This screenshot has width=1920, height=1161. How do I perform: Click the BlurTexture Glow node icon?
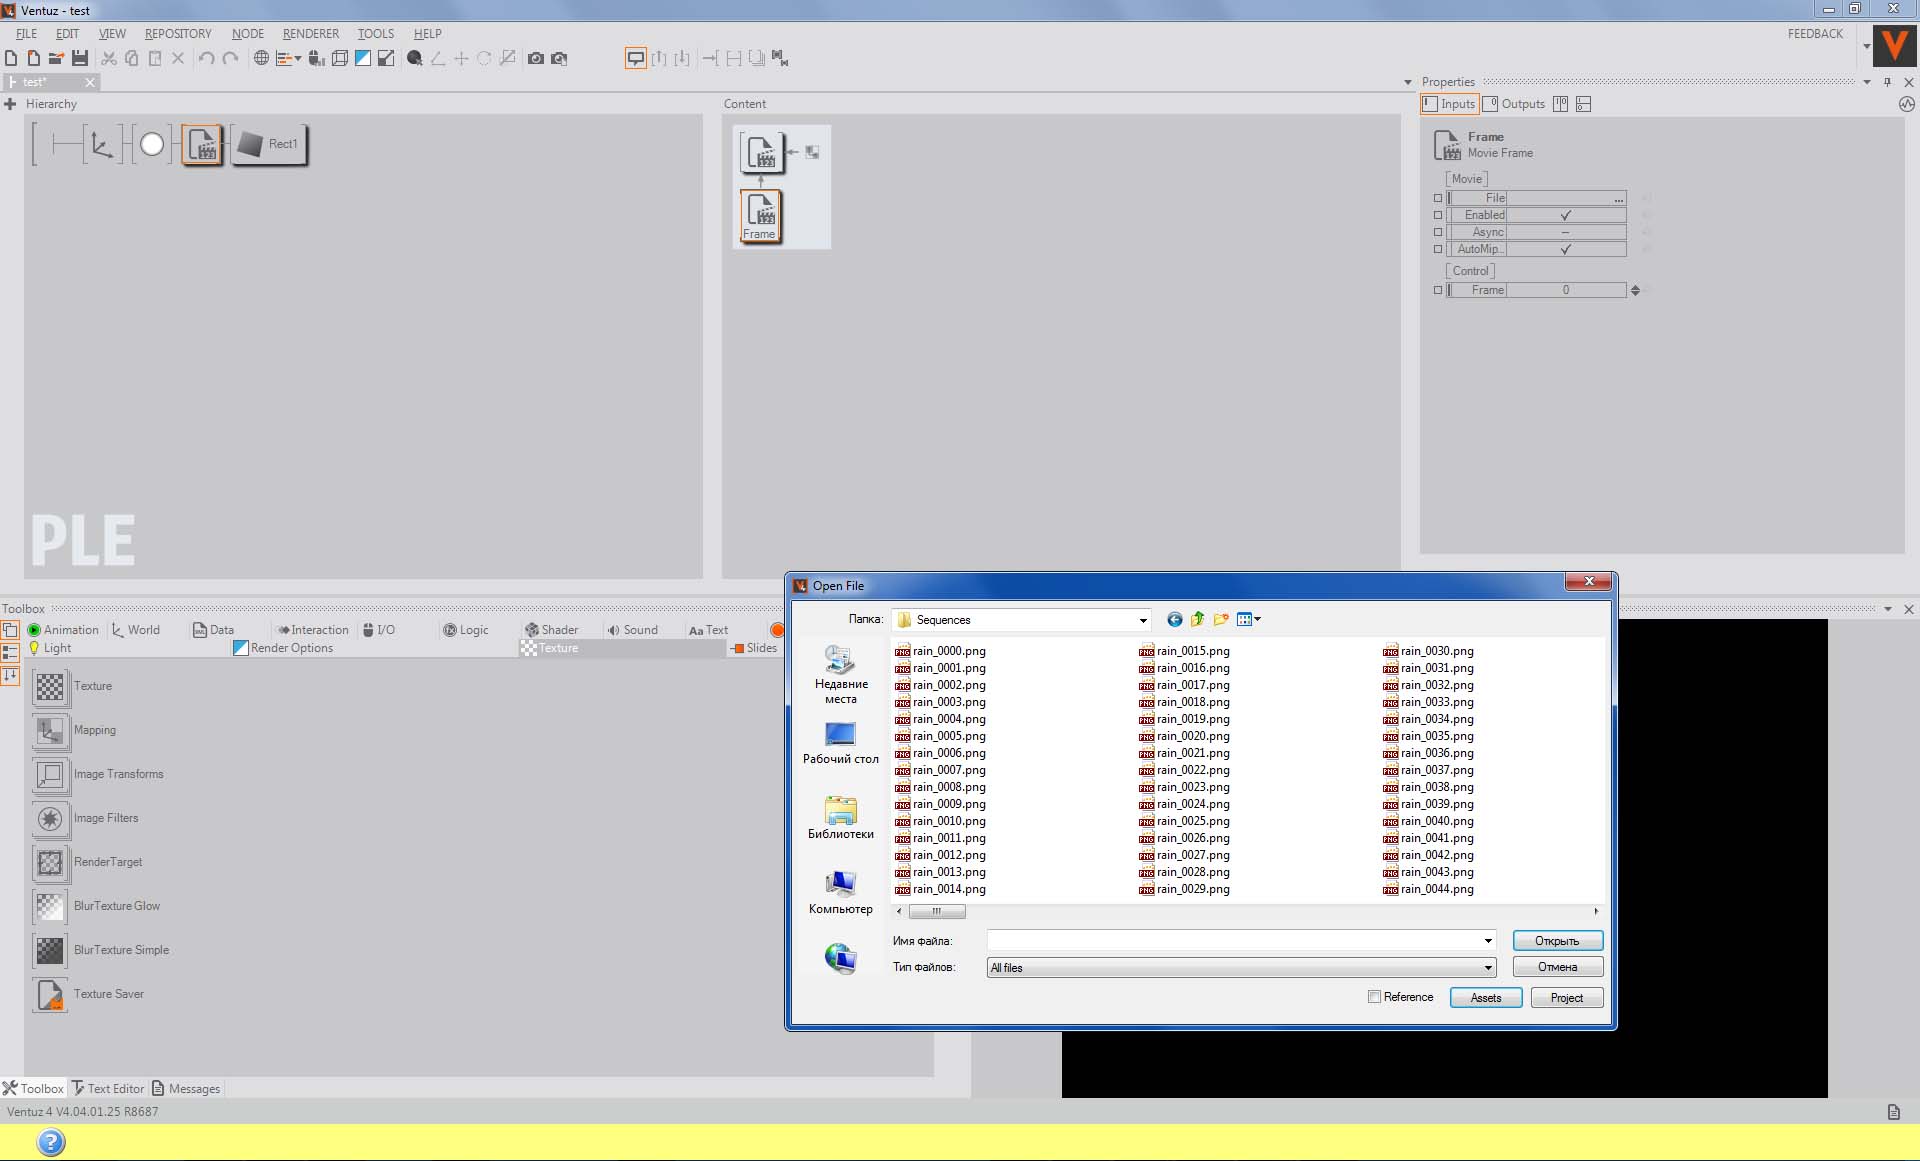(50, 906)
